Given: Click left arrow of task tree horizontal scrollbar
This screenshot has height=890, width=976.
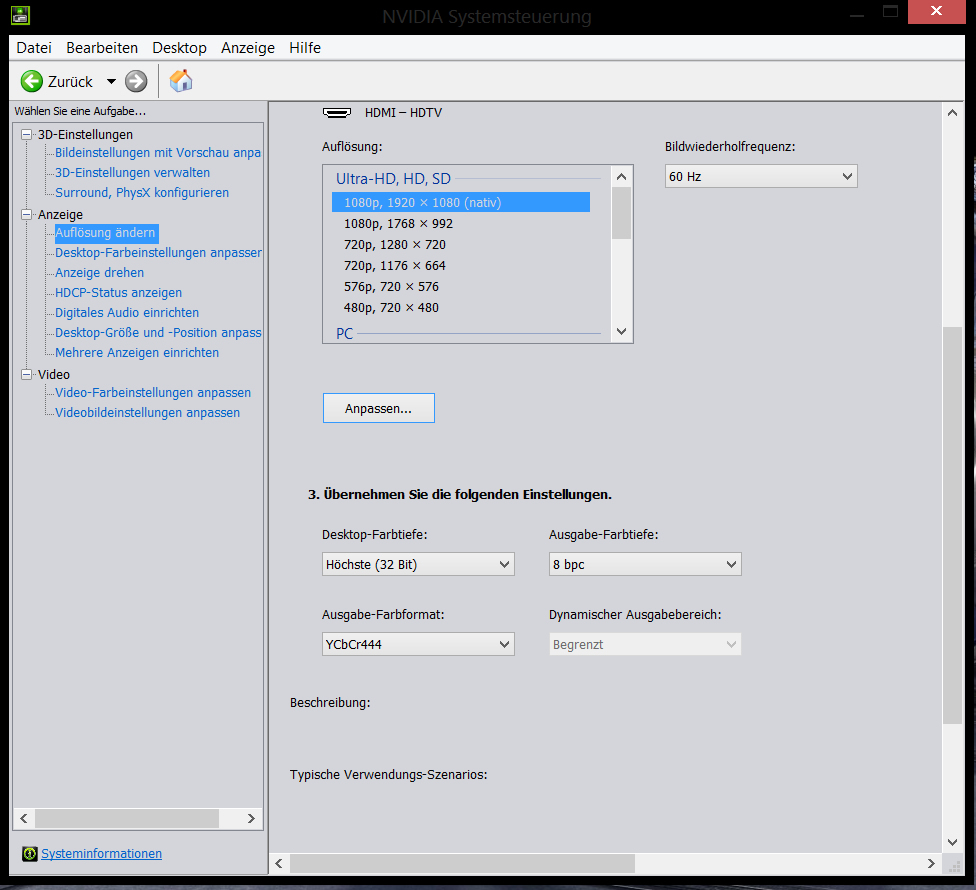Looking at the screenshot, I should click(24, 818).
